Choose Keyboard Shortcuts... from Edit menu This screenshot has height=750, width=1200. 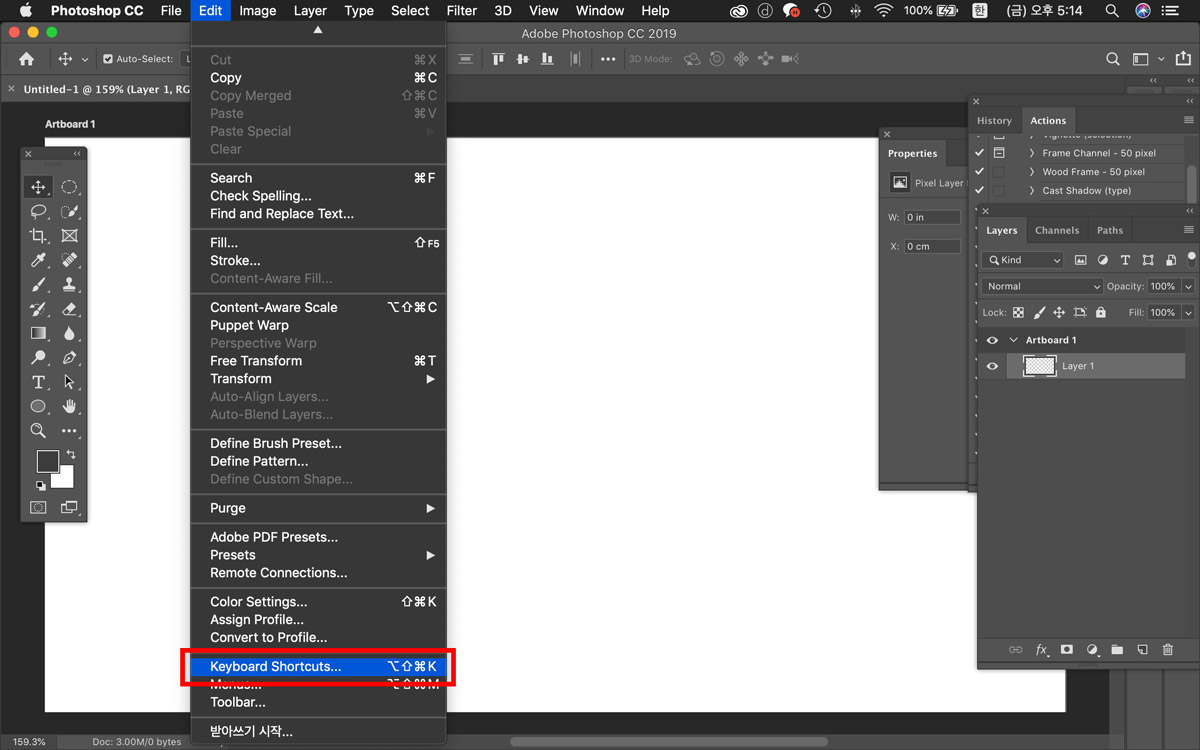coord(275,667)
